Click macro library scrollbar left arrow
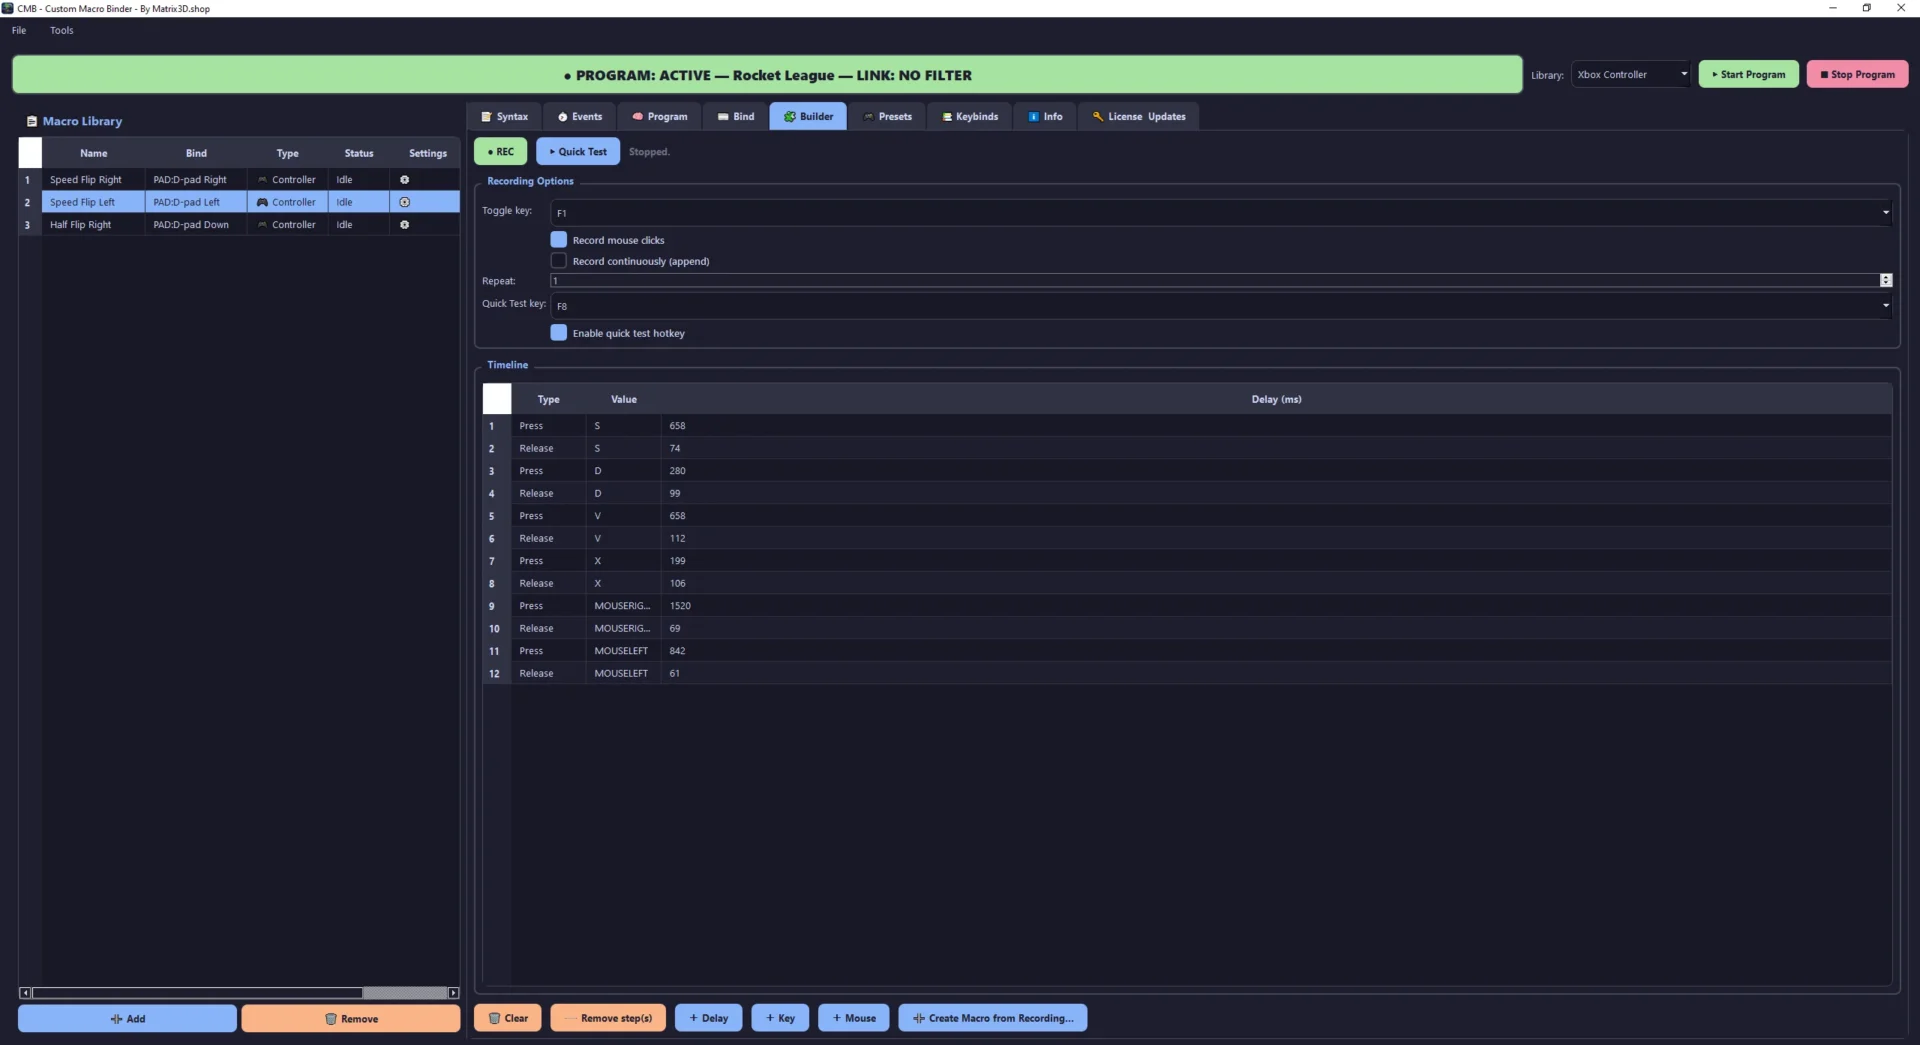 25,993
